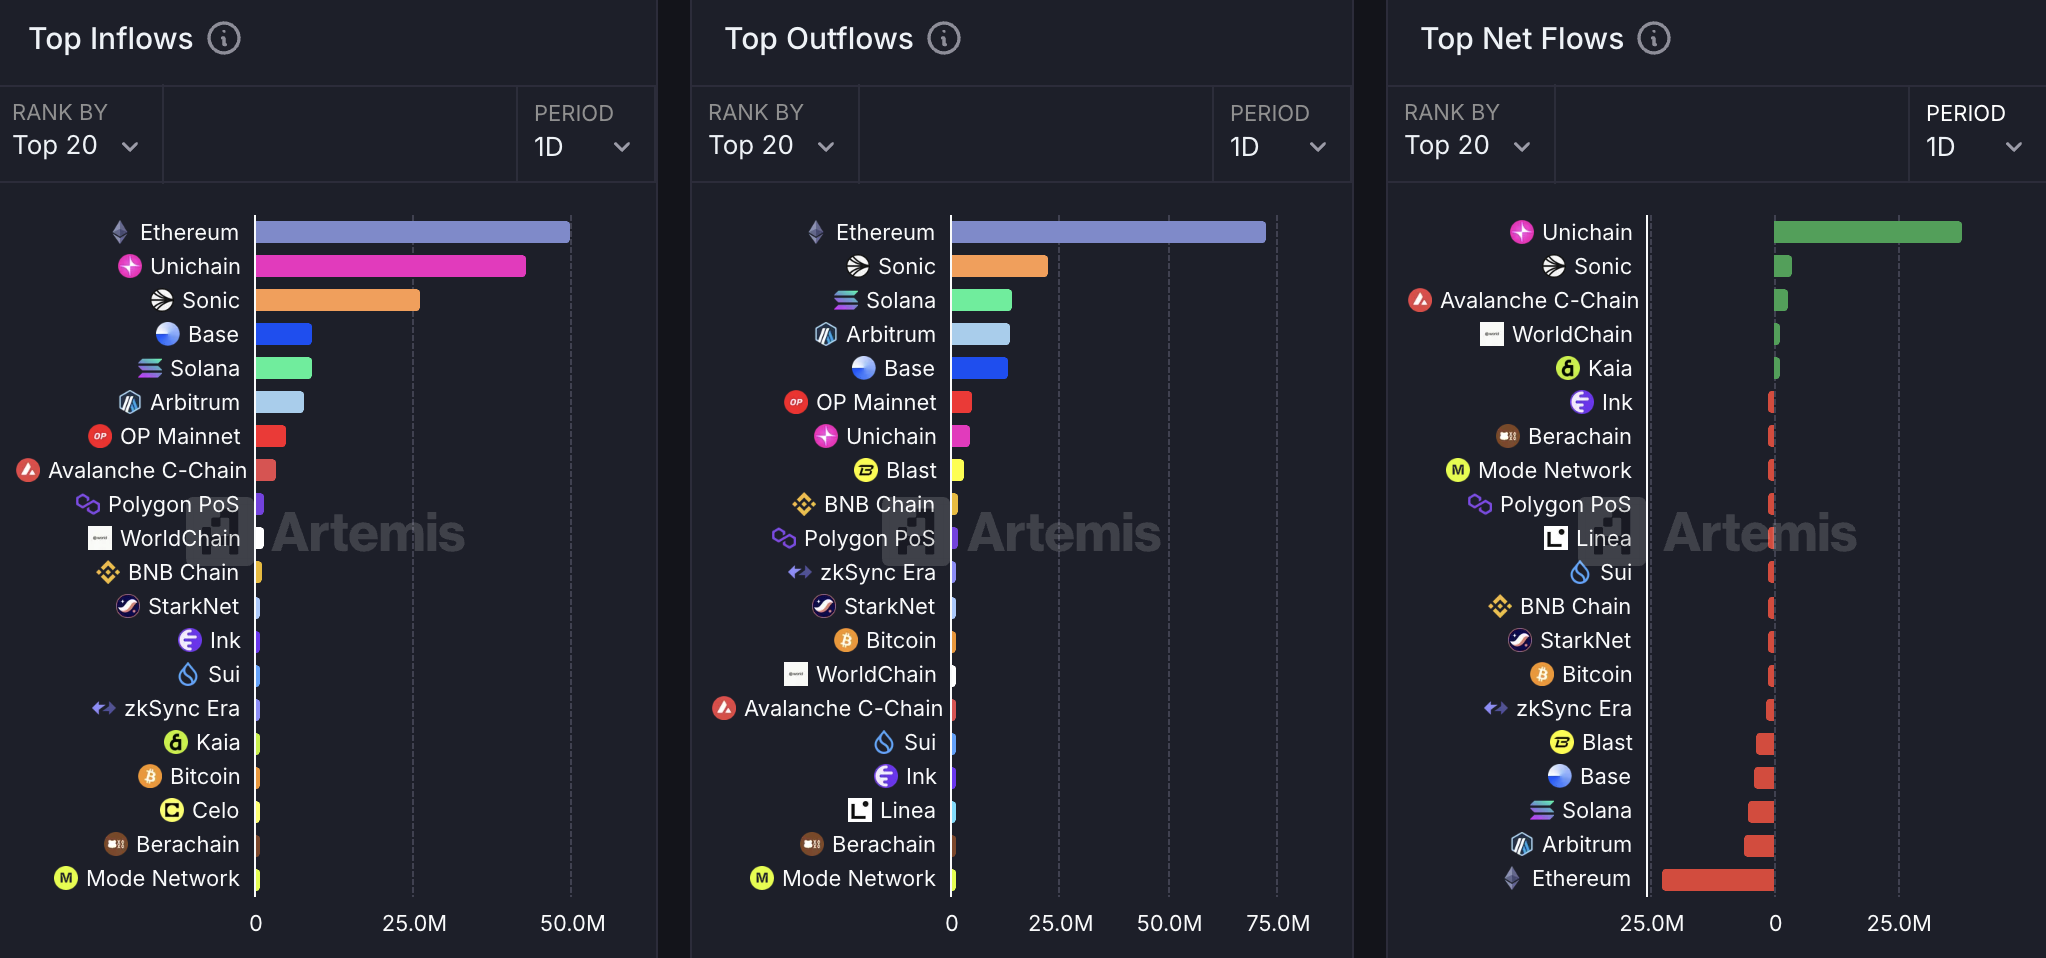Viewport: 2046px width, 958px height.
Task: Click Mode Network icon in Top Net Flows
Action: point(1458,470)
